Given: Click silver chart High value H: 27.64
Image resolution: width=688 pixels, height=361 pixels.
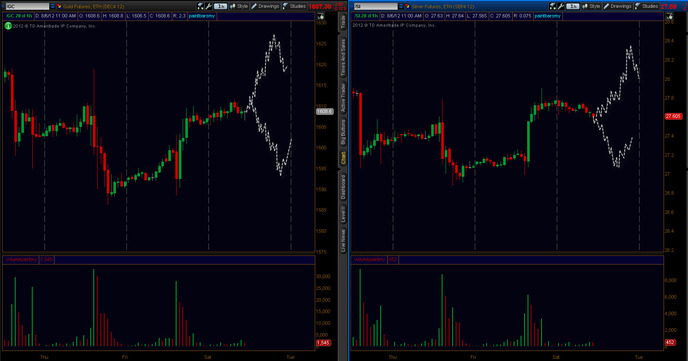Looking at the screenshot, I should (x=455, y=16).
